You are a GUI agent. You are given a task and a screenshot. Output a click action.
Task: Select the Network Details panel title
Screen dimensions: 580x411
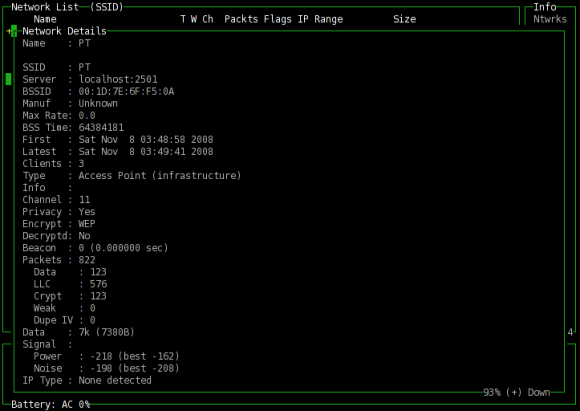pyautogui.click(x=64, y=31)
